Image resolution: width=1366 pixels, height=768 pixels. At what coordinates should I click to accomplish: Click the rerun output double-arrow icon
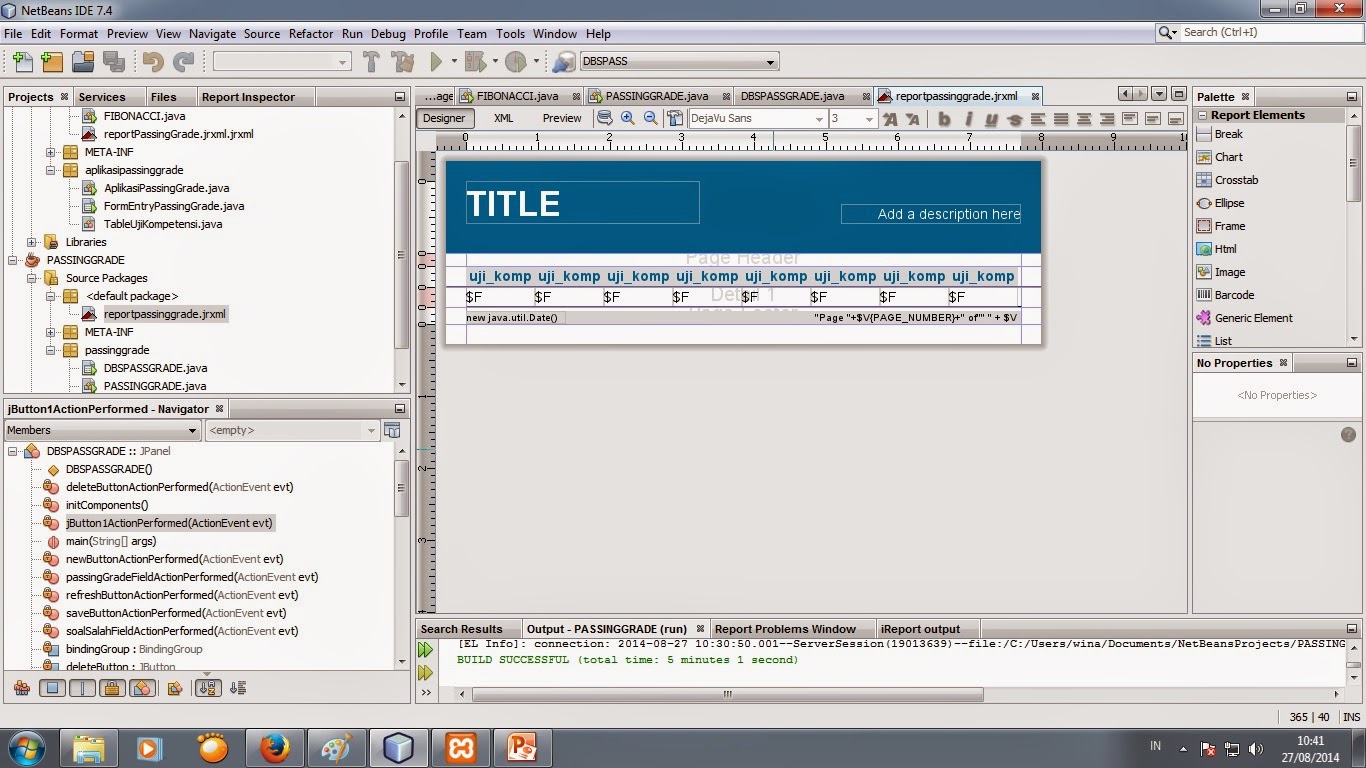click(x=425, y=650)
